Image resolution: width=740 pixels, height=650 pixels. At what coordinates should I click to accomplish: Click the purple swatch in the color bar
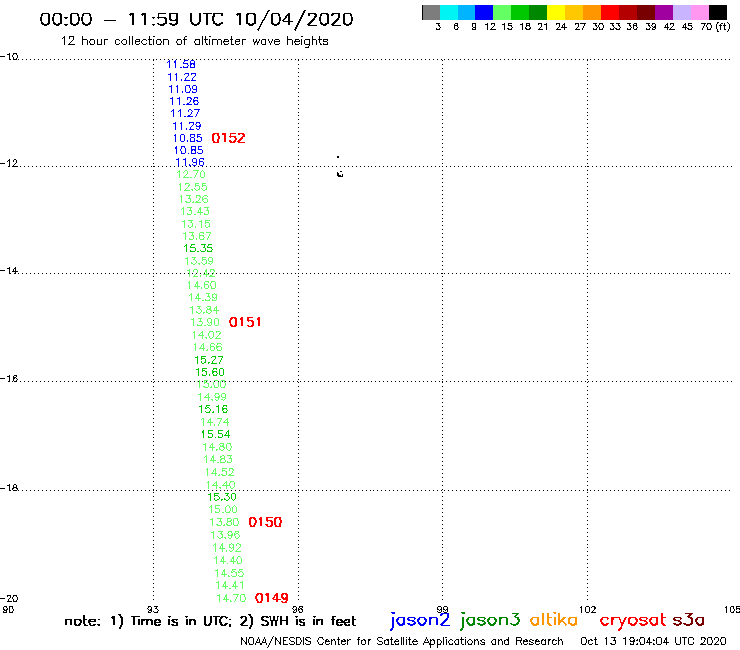[664, 12]
